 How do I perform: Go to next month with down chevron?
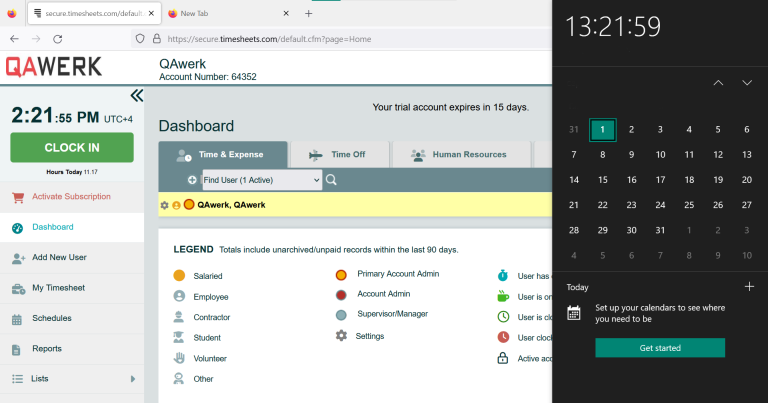click(x=747, y=83)
